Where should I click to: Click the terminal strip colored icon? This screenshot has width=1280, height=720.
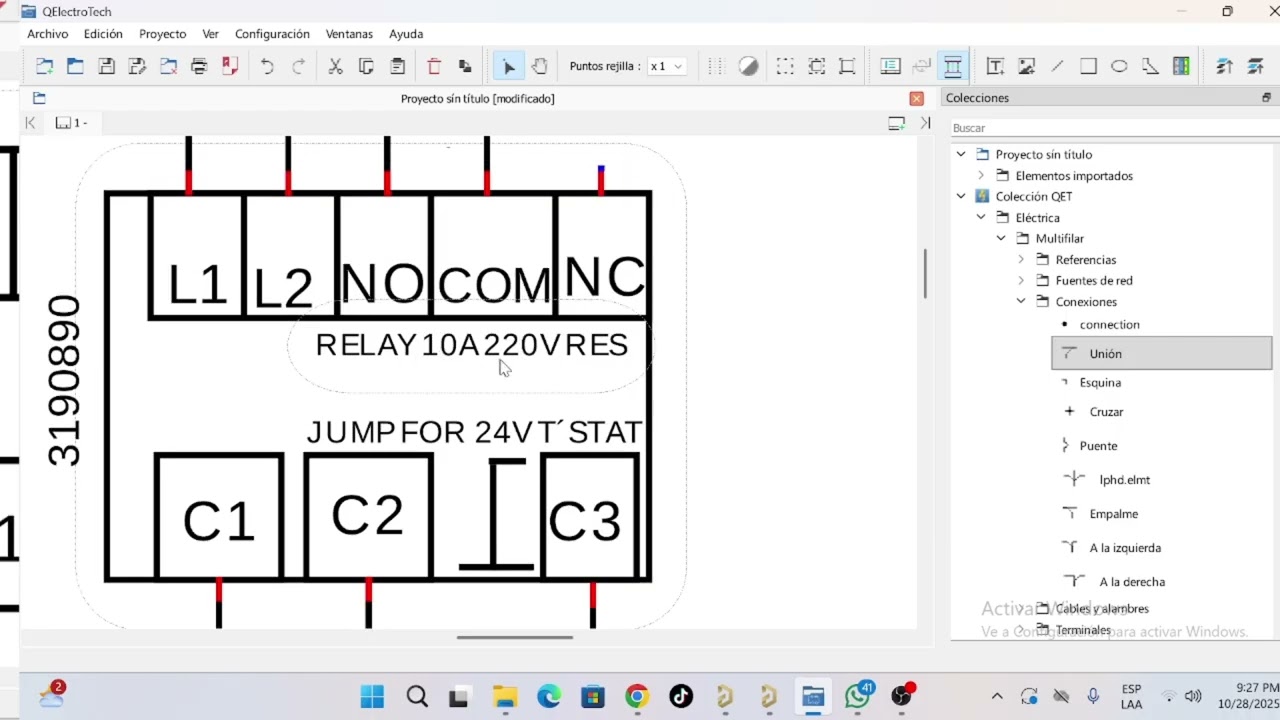[x=1181, y=66]
